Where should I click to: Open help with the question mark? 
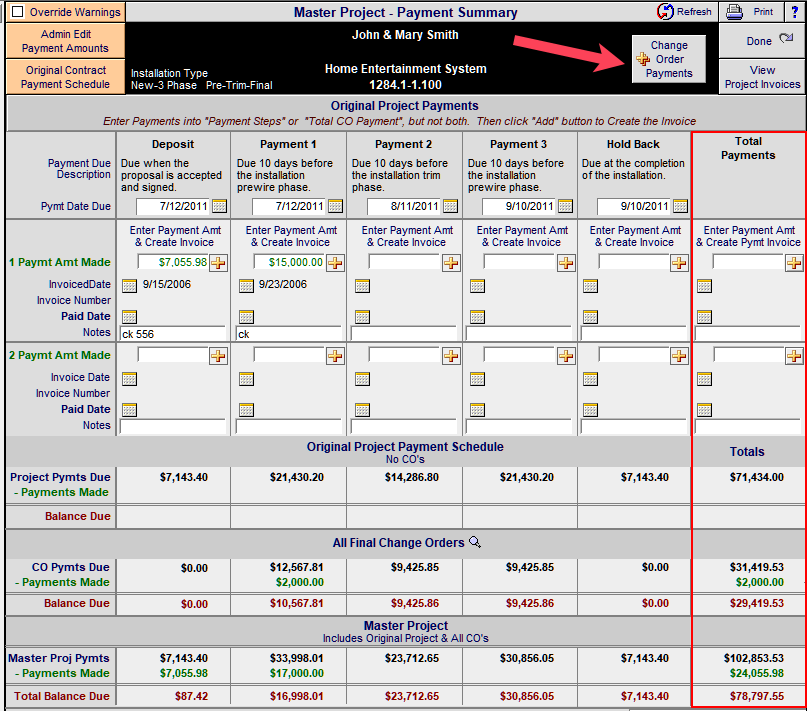tap(795, 11)
